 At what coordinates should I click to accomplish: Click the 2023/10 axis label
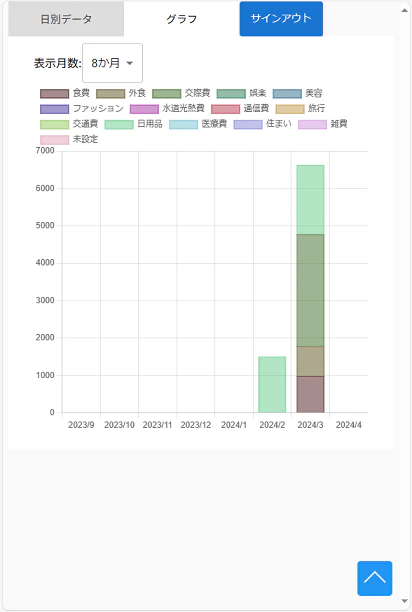click(x=119, y=425)
